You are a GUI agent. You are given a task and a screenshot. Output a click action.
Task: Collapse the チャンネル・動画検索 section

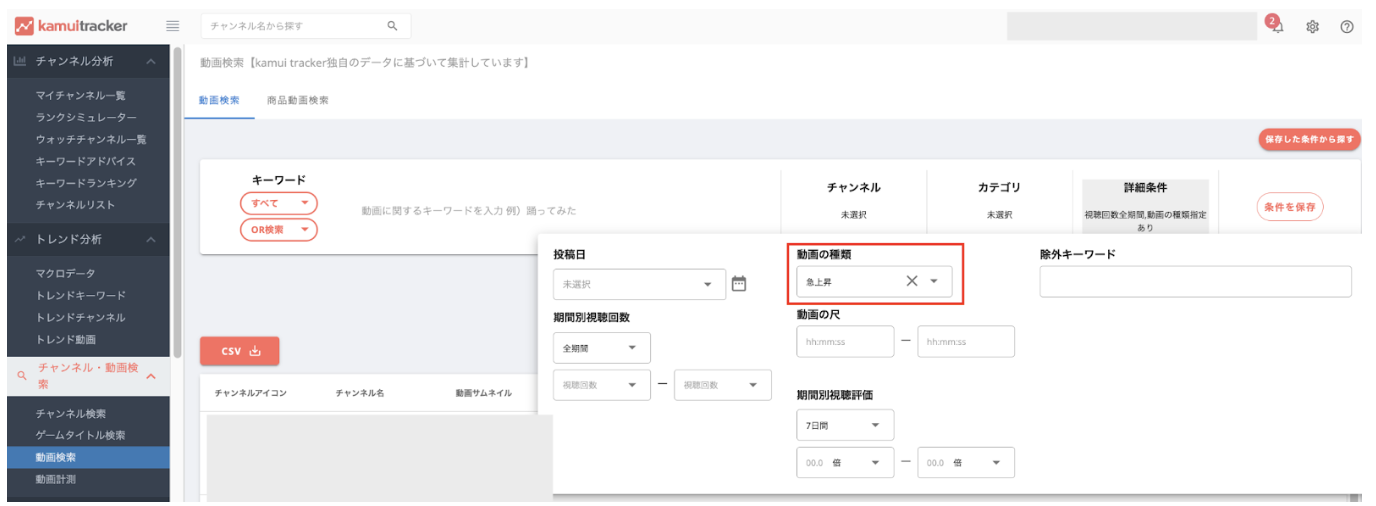pos(151,376)
